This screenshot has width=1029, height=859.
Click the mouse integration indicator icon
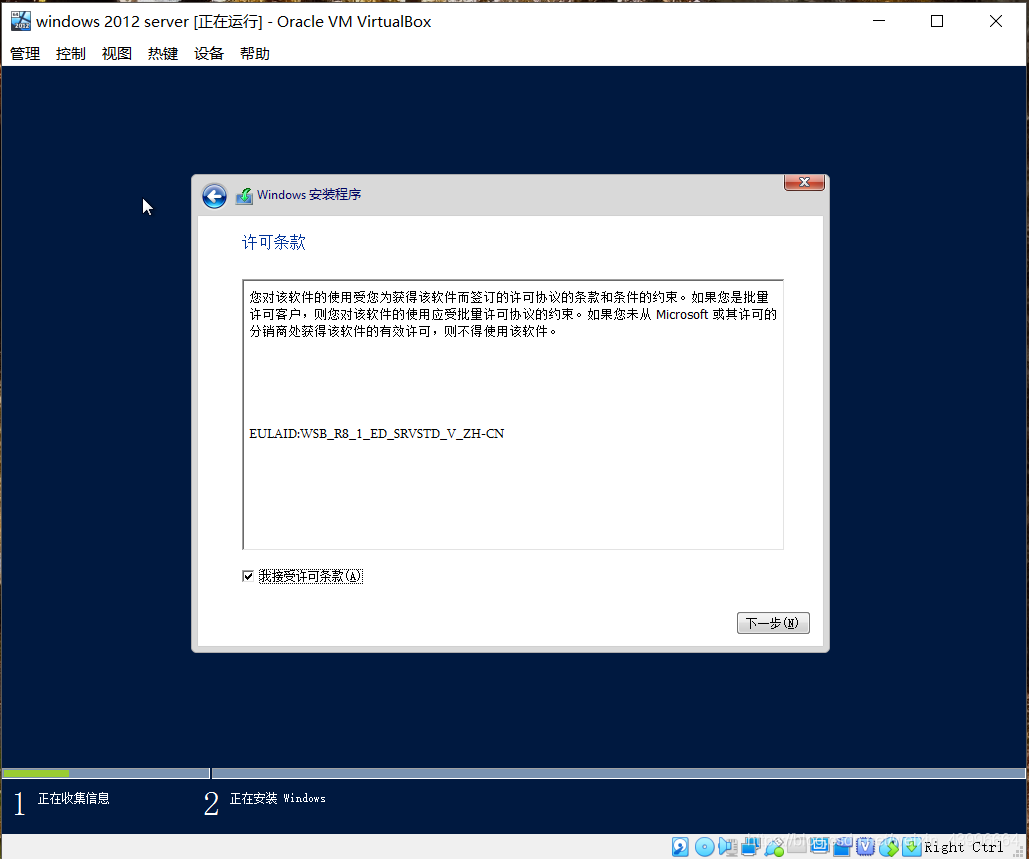tap(889, 847)
